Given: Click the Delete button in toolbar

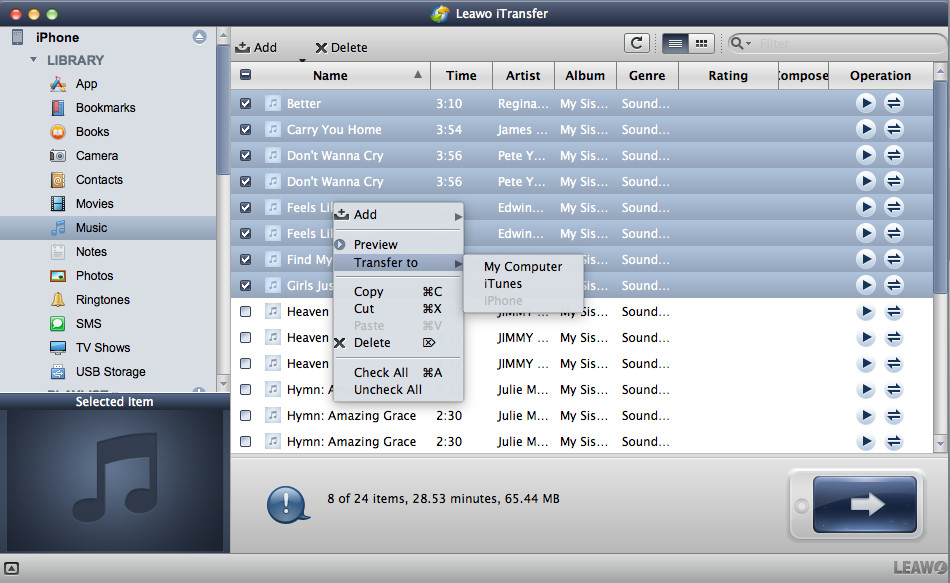Looking at the screenshot, I should (x=341, y=47).
